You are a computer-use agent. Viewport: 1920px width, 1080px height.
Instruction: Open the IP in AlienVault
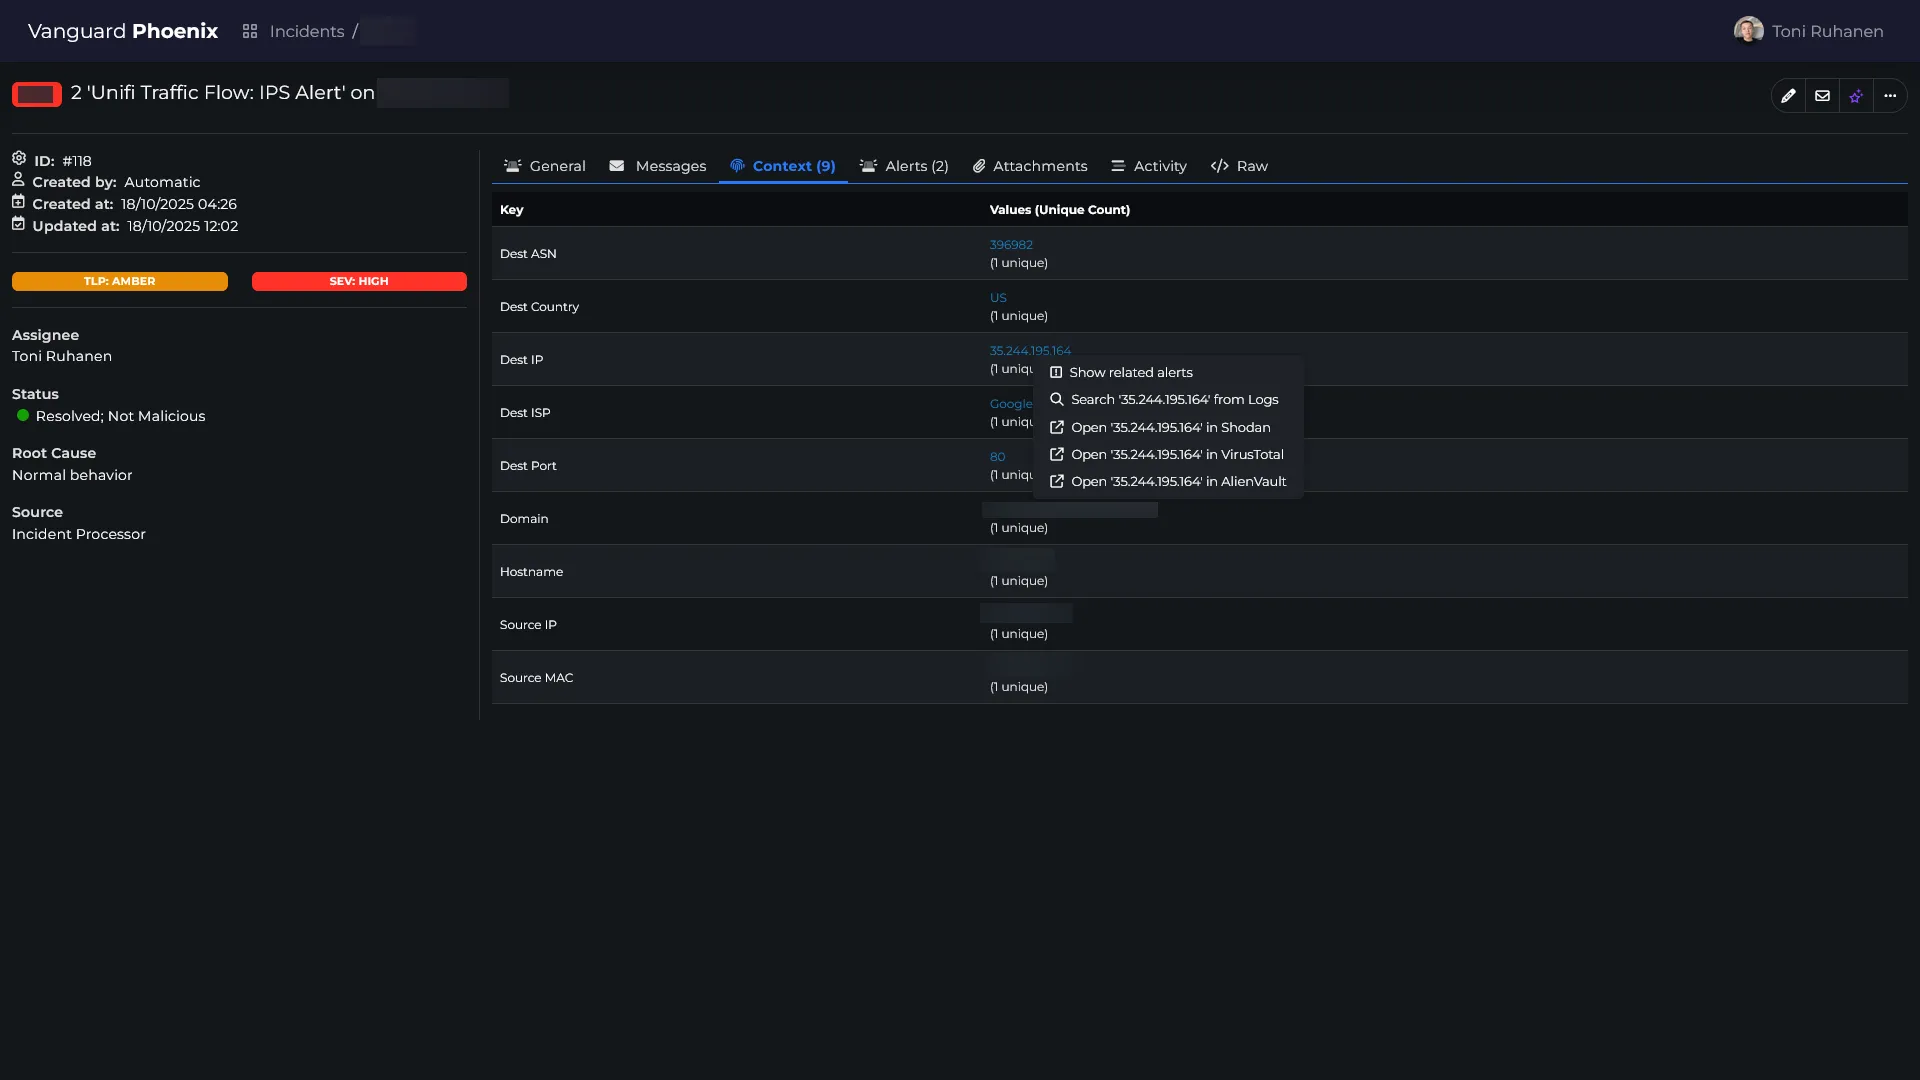(x=1178, y=481)
